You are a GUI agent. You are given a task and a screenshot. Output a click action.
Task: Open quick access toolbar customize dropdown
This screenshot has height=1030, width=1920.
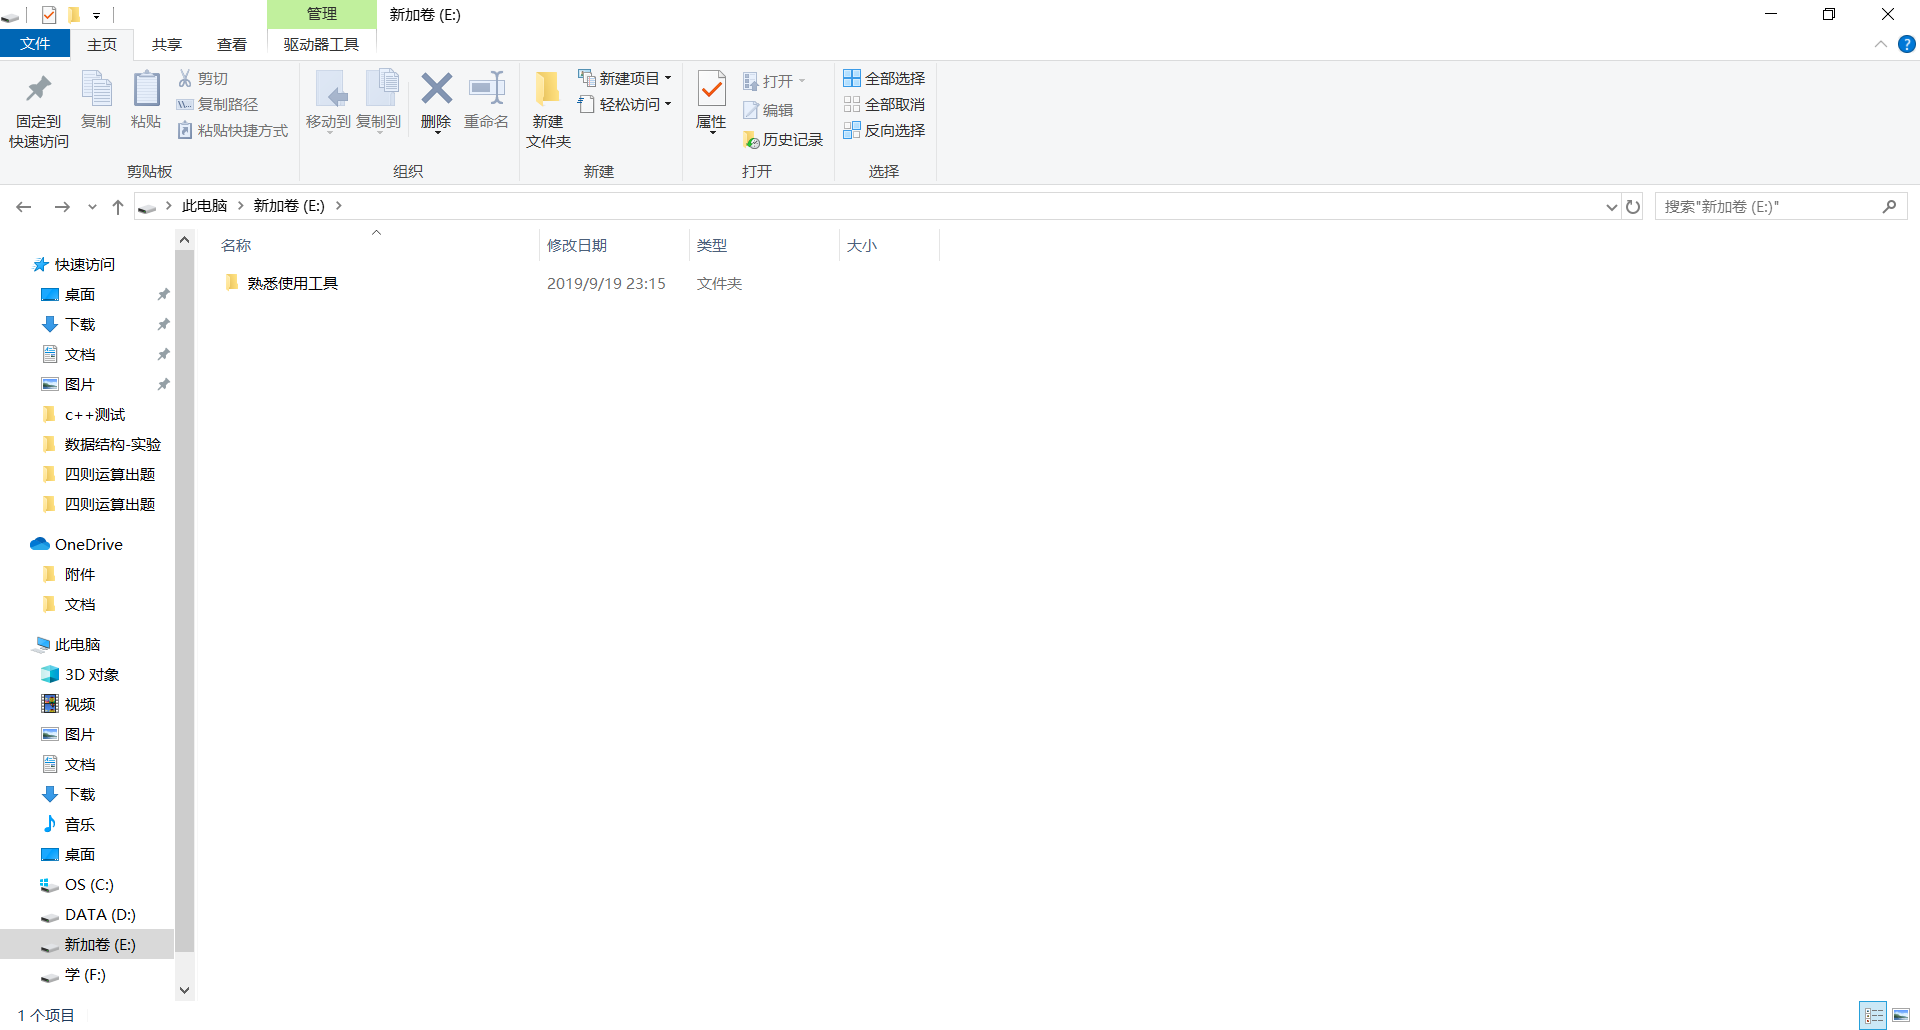pyautogui.click(x=96, y=15)
